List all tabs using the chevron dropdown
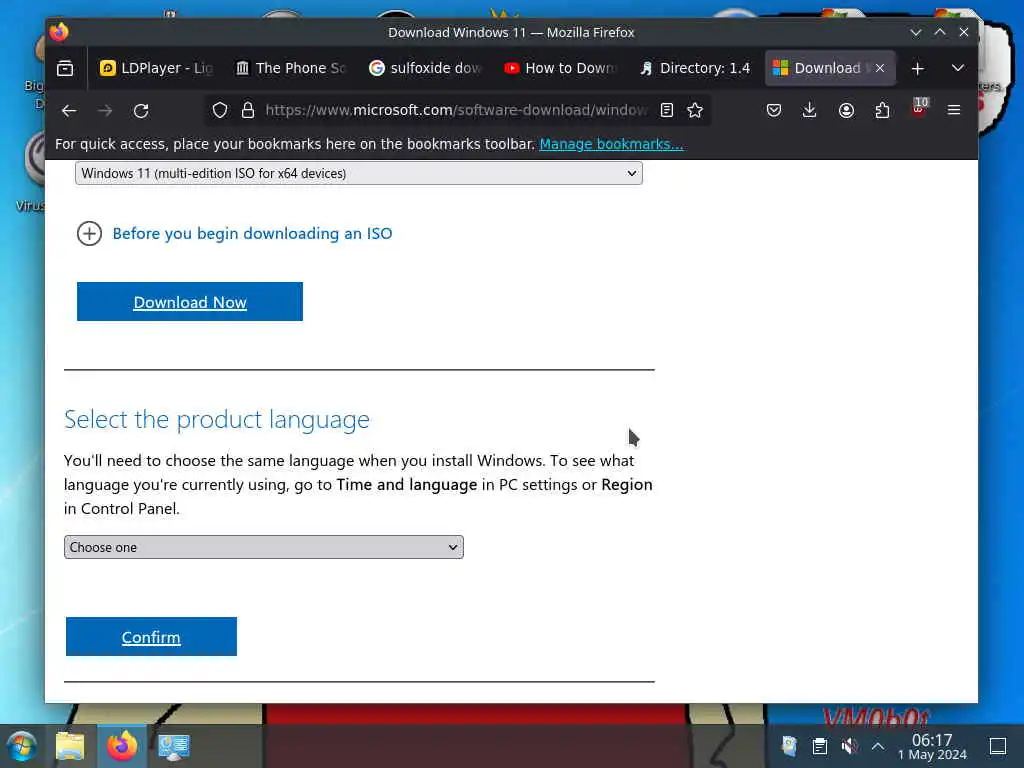This screenshot has height=768, width=1024. (x=957, y=68)
